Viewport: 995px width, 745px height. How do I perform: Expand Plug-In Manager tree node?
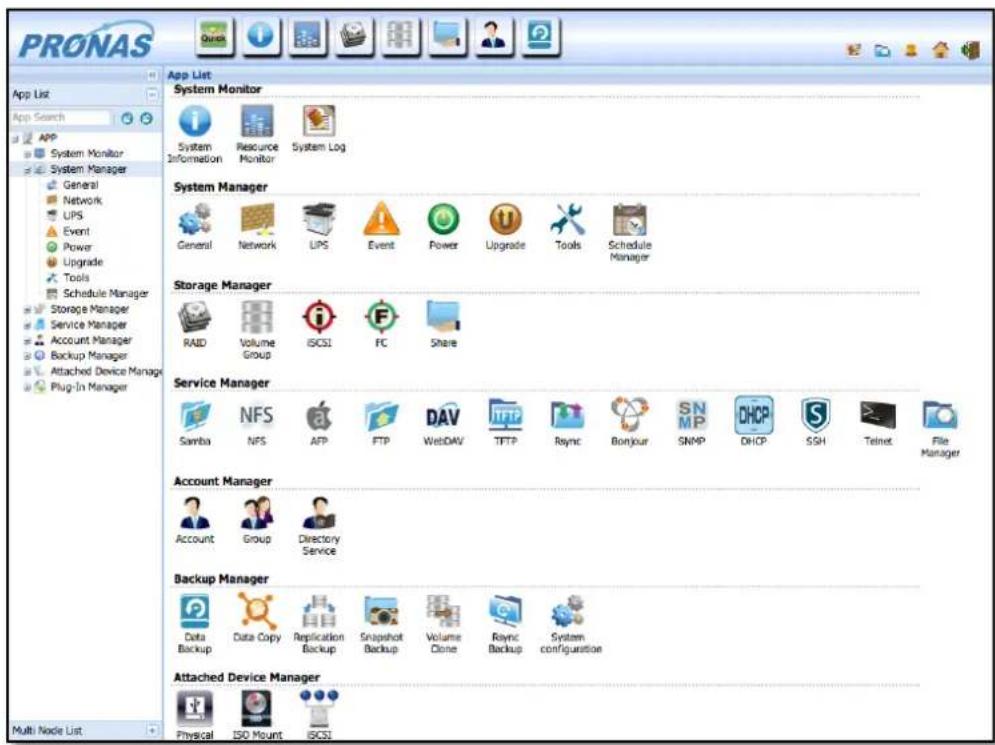[27, 387]
